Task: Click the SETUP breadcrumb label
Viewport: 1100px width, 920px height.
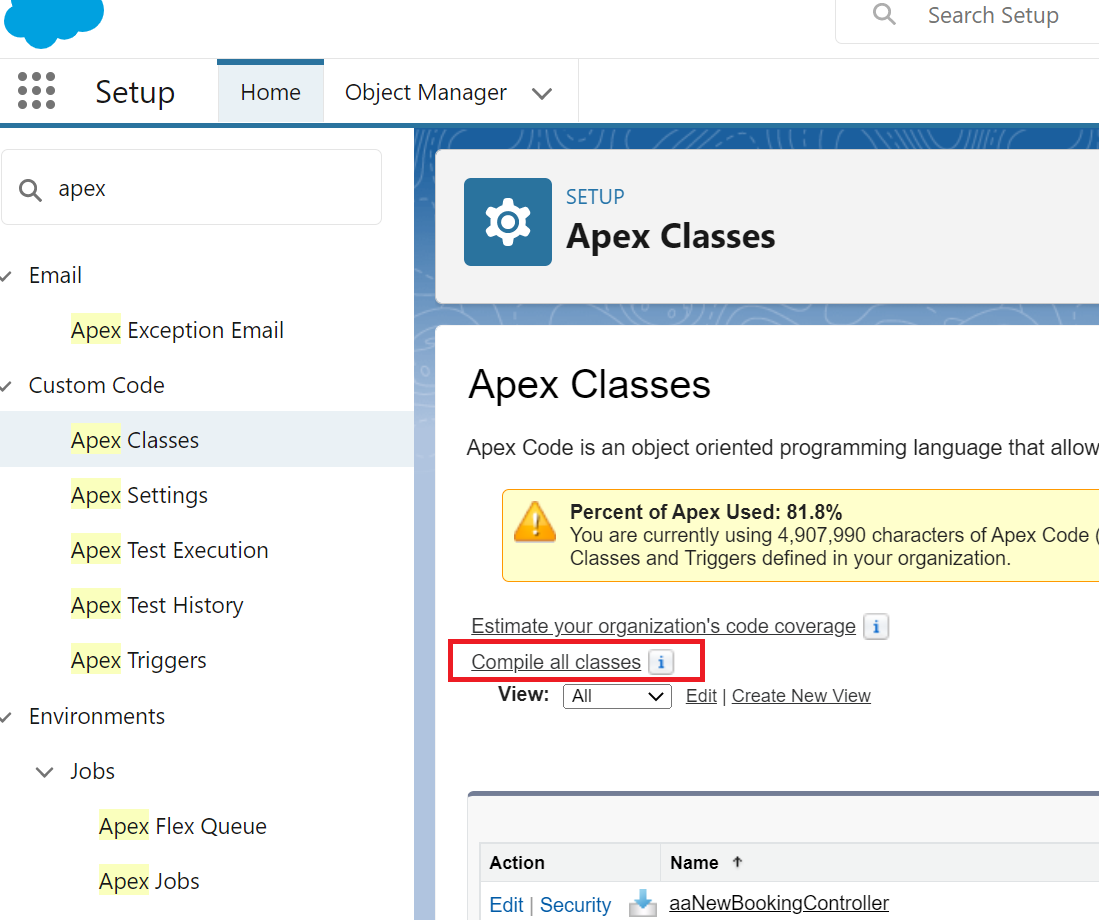Action: (595, 197)
